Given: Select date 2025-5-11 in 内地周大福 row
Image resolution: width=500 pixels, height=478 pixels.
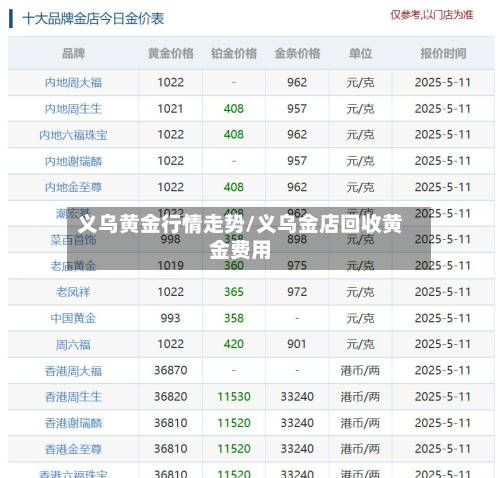Looking at the screenshot, I should click(443, 82).
